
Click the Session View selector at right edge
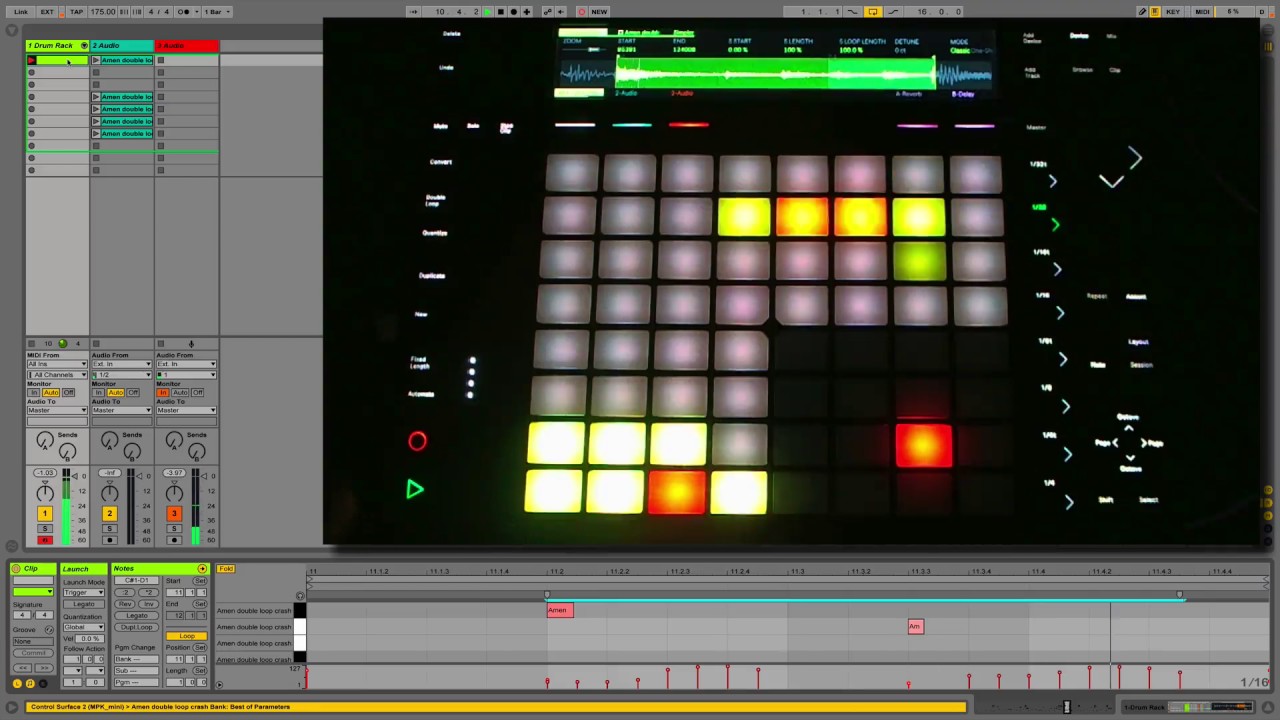(1270, 46)
